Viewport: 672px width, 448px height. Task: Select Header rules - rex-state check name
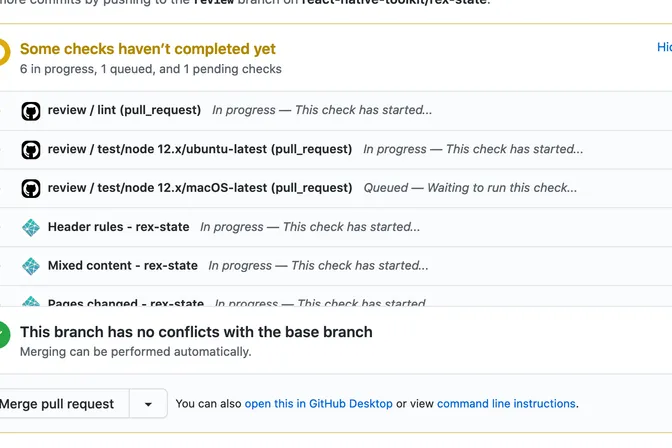[x=119, y=227]
